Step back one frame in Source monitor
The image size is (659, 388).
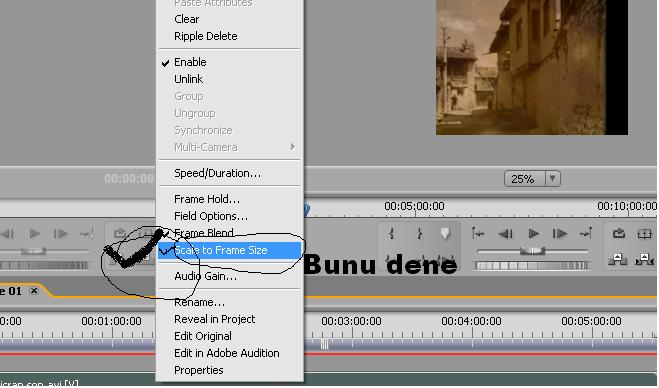coord(7,234)
